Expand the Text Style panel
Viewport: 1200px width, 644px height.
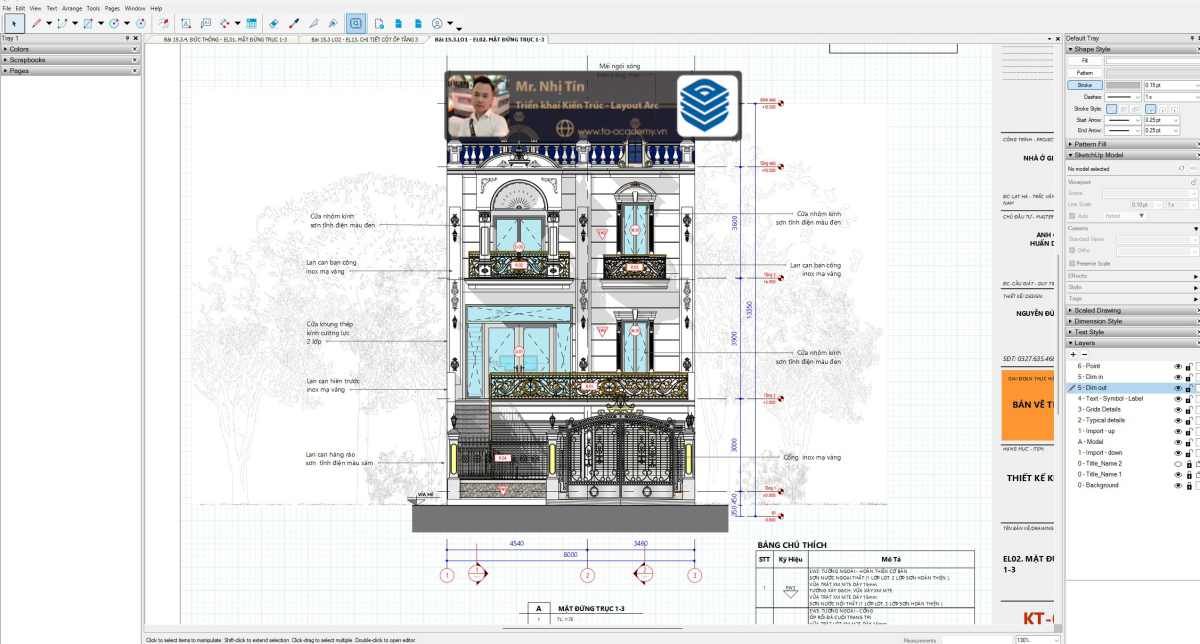(x=1132, y=332)
